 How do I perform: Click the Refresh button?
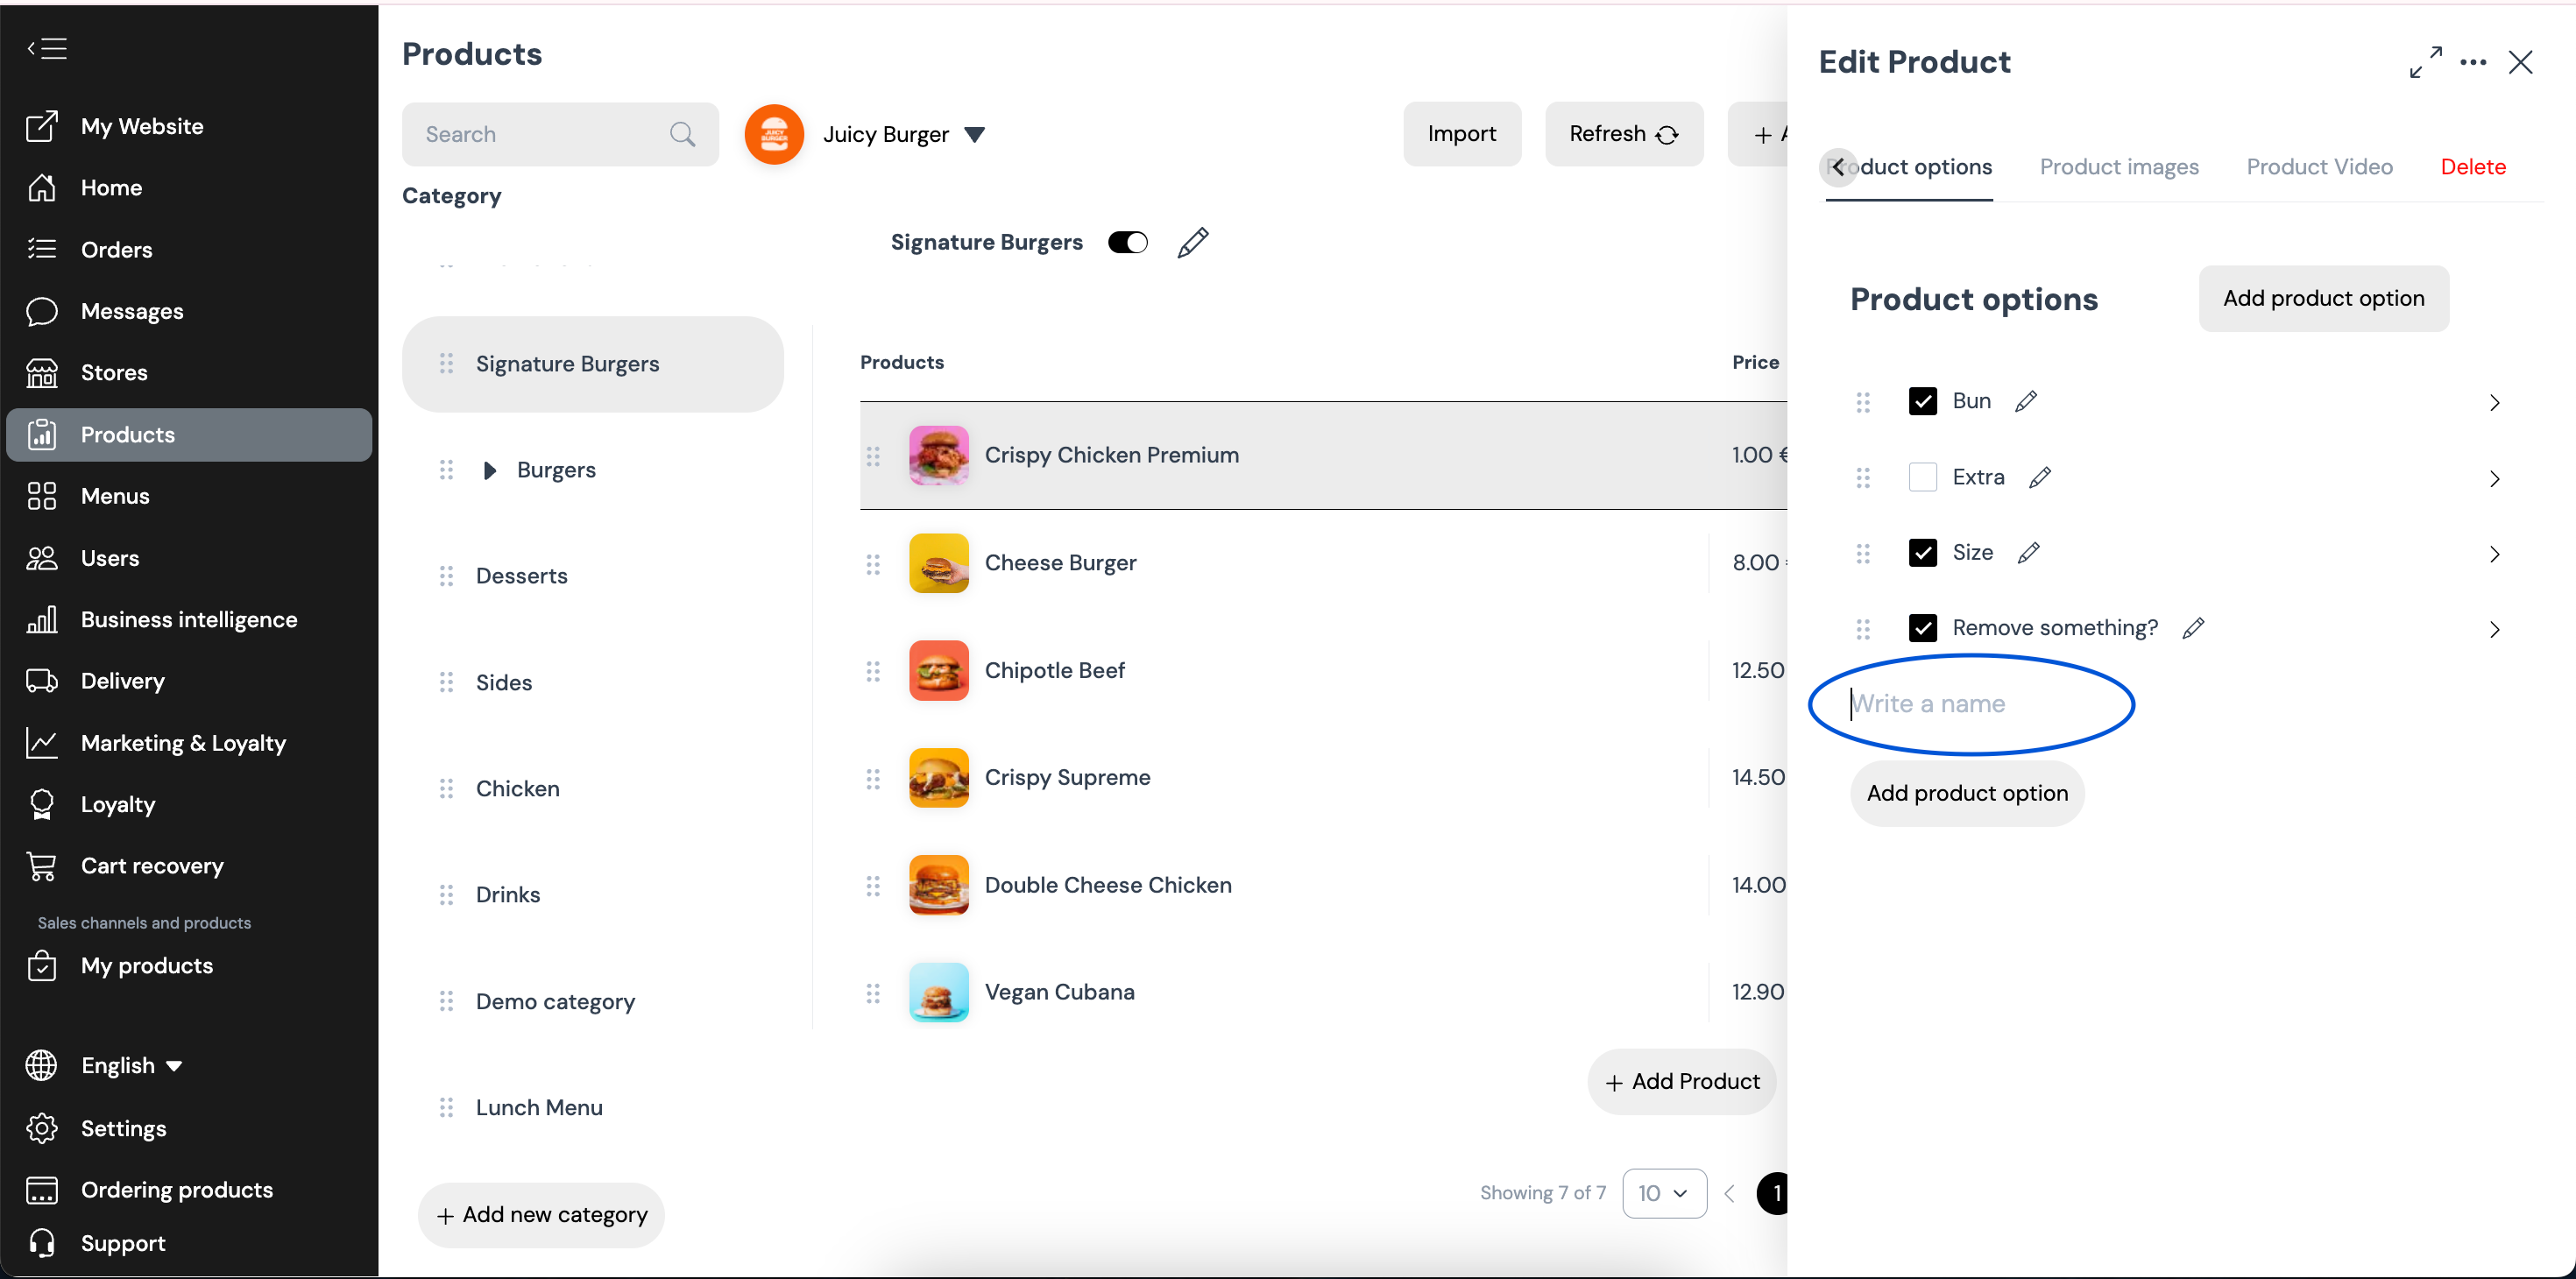click(x=1623, y=134)
